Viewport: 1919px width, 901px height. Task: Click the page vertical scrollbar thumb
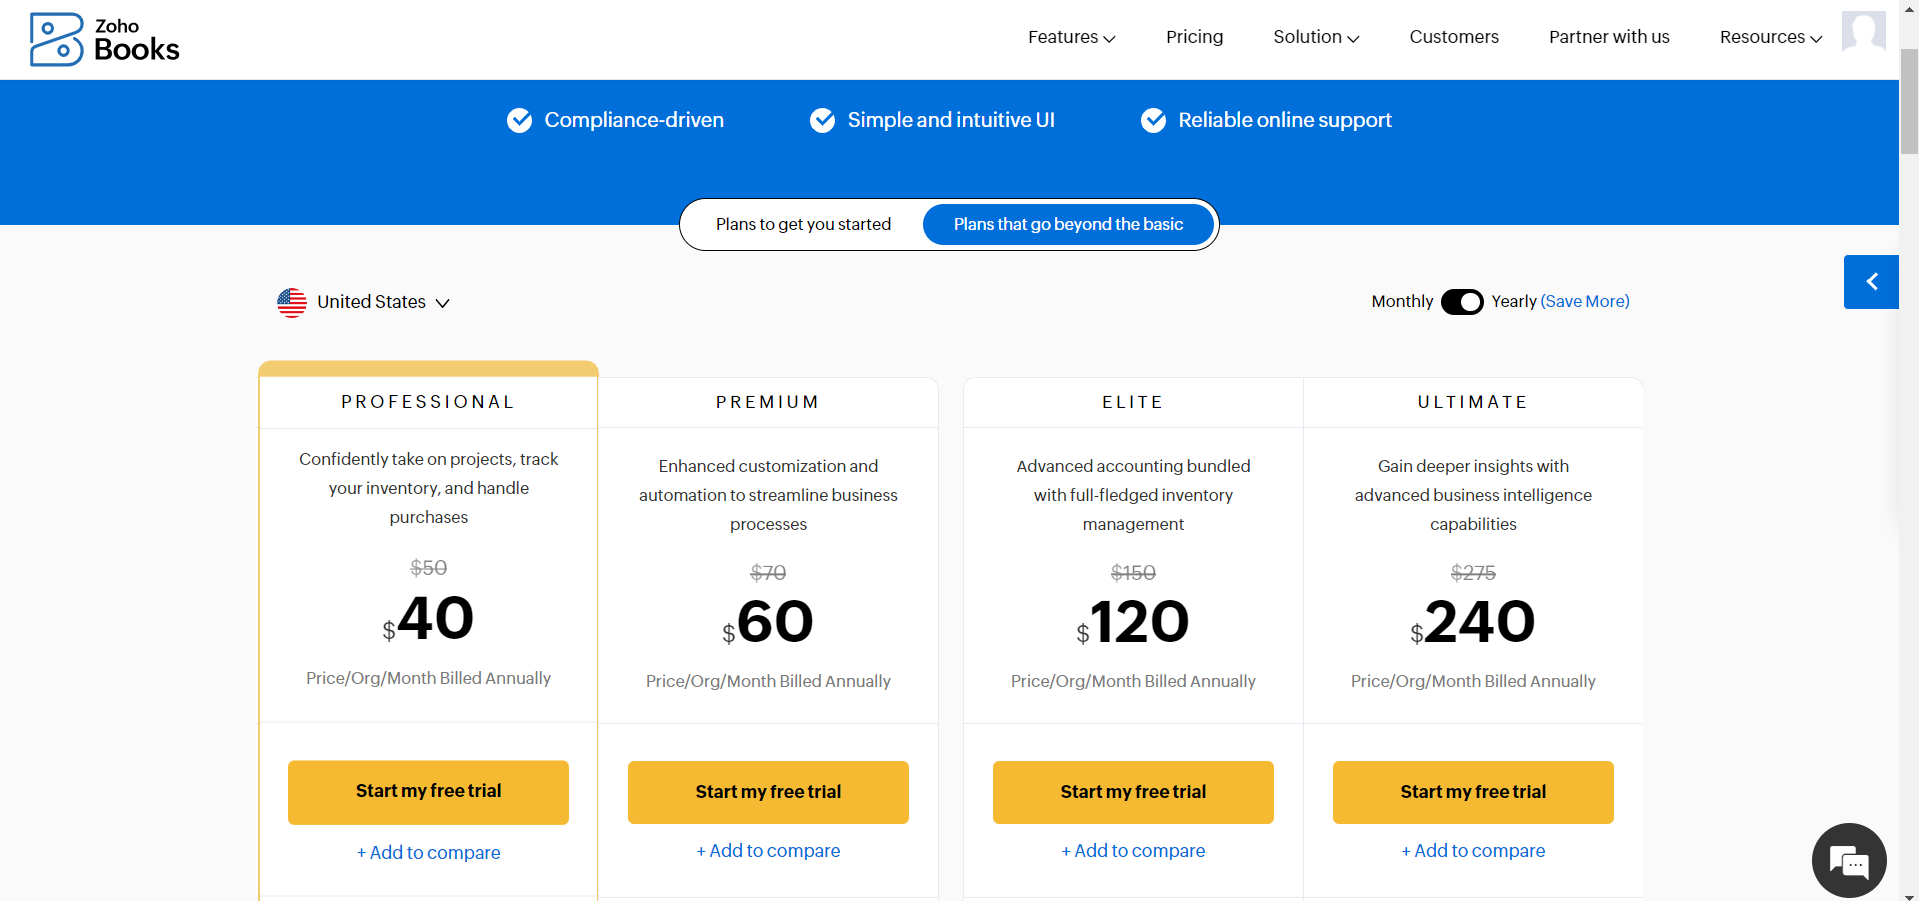[1909, 100]
